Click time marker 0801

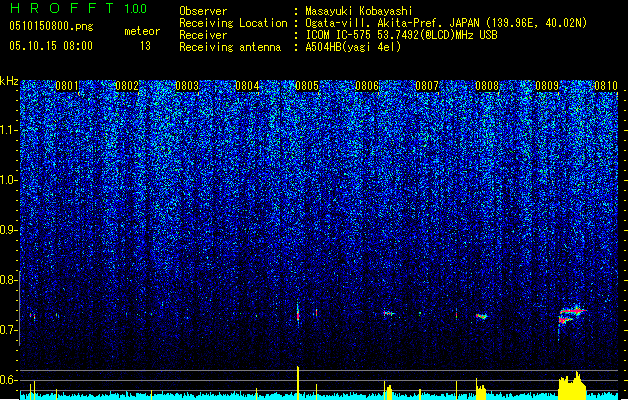(67, 86)
